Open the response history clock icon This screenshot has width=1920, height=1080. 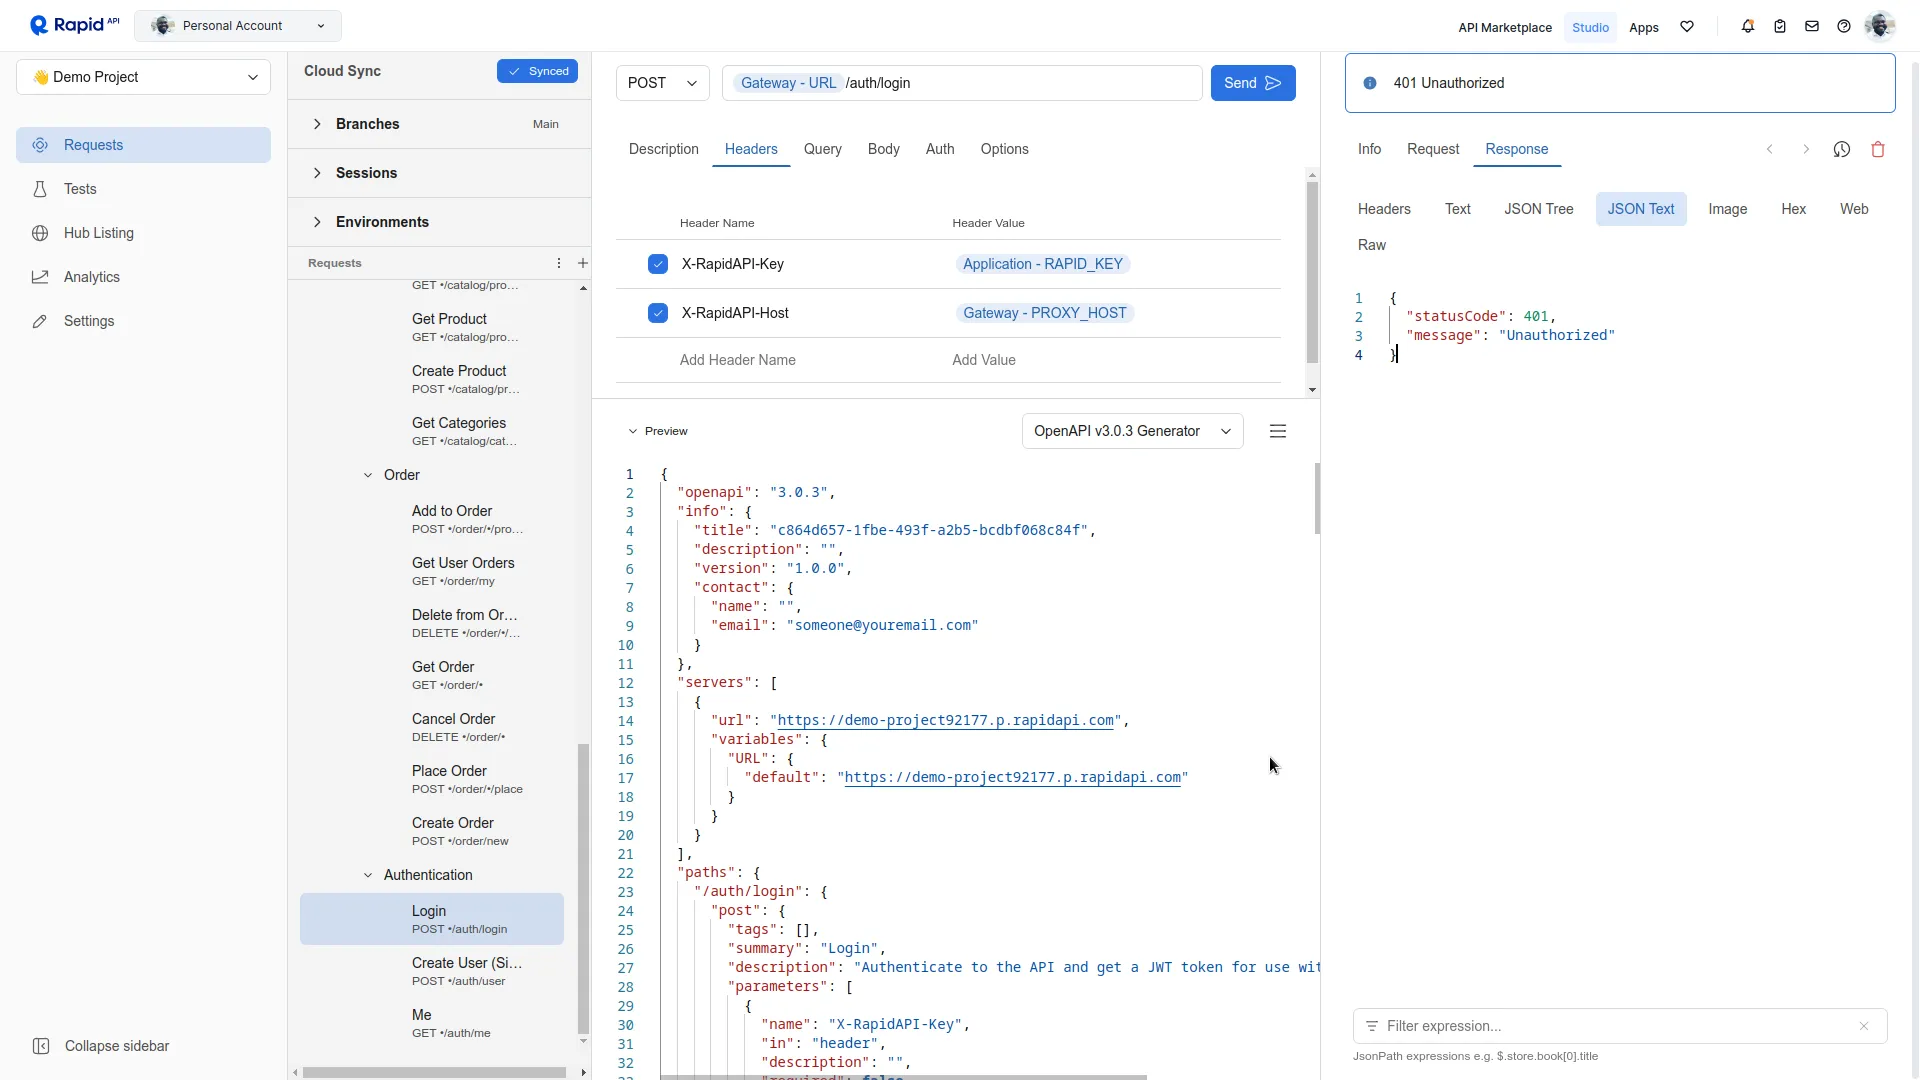point(1842,150)
